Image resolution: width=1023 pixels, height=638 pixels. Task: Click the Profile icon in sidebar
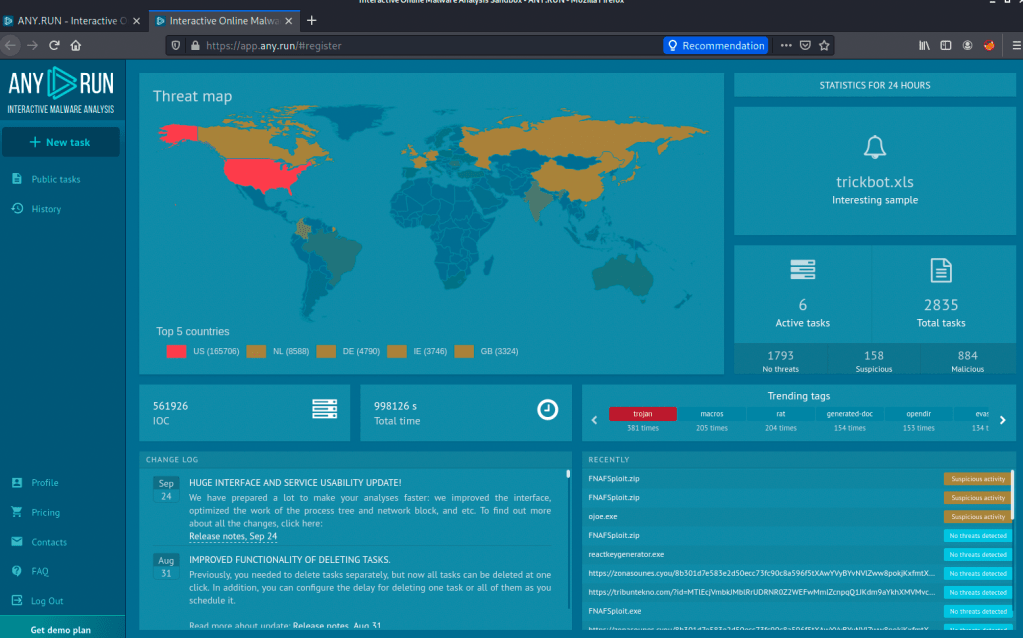pos(17,483)
